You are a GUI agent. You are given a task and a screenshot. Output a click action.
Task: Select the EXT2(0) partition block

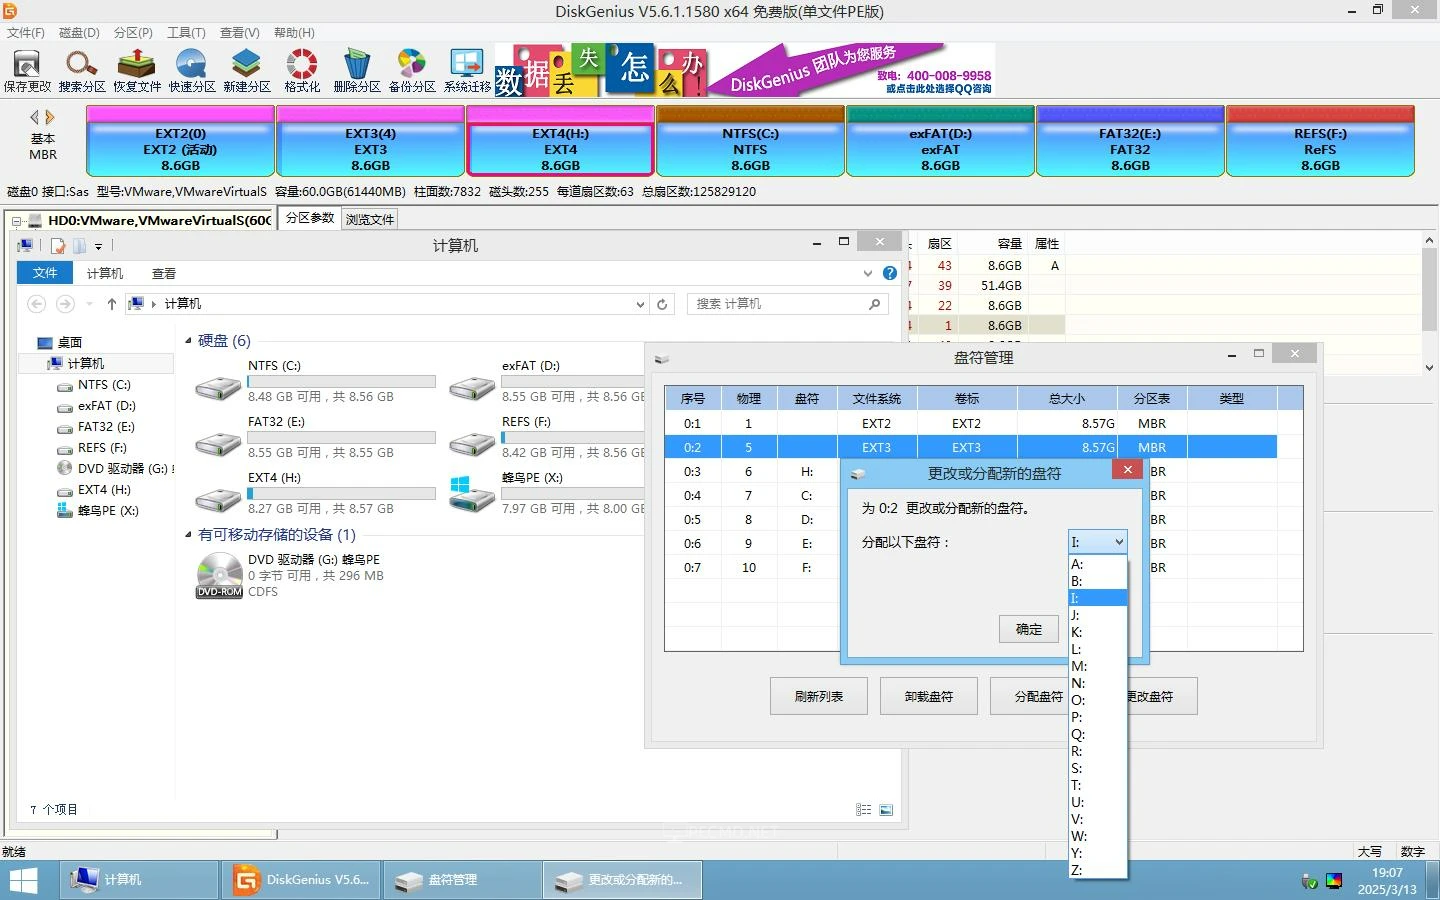pyautogui.click(x=181, y=141)
